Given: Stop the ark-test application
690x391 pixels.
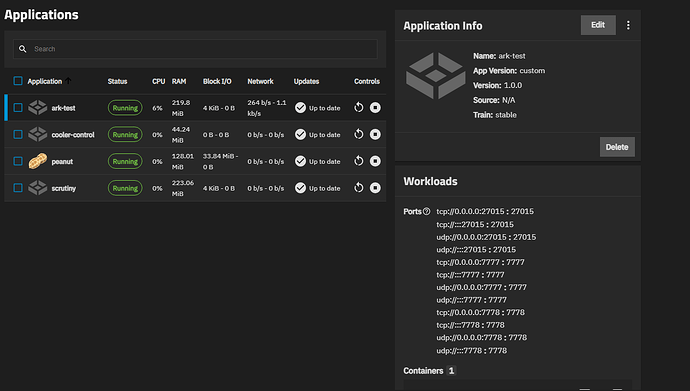Looking at the screenshot, I should (375, 107).
